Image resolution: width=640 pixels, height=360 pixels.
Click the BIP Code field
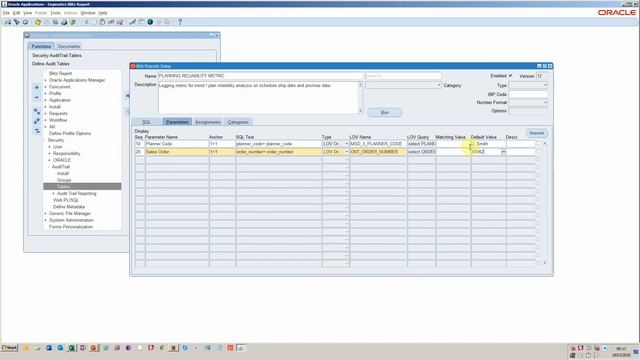tap(528, 94)
